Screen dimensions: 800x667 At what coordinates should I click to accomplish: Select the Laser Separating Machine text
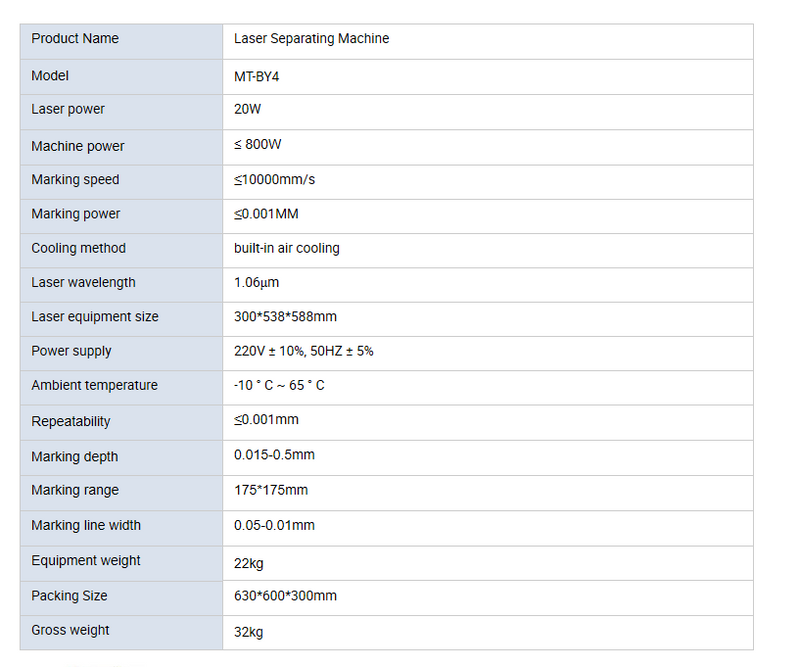pyautogui.click(x=311, y=39)
